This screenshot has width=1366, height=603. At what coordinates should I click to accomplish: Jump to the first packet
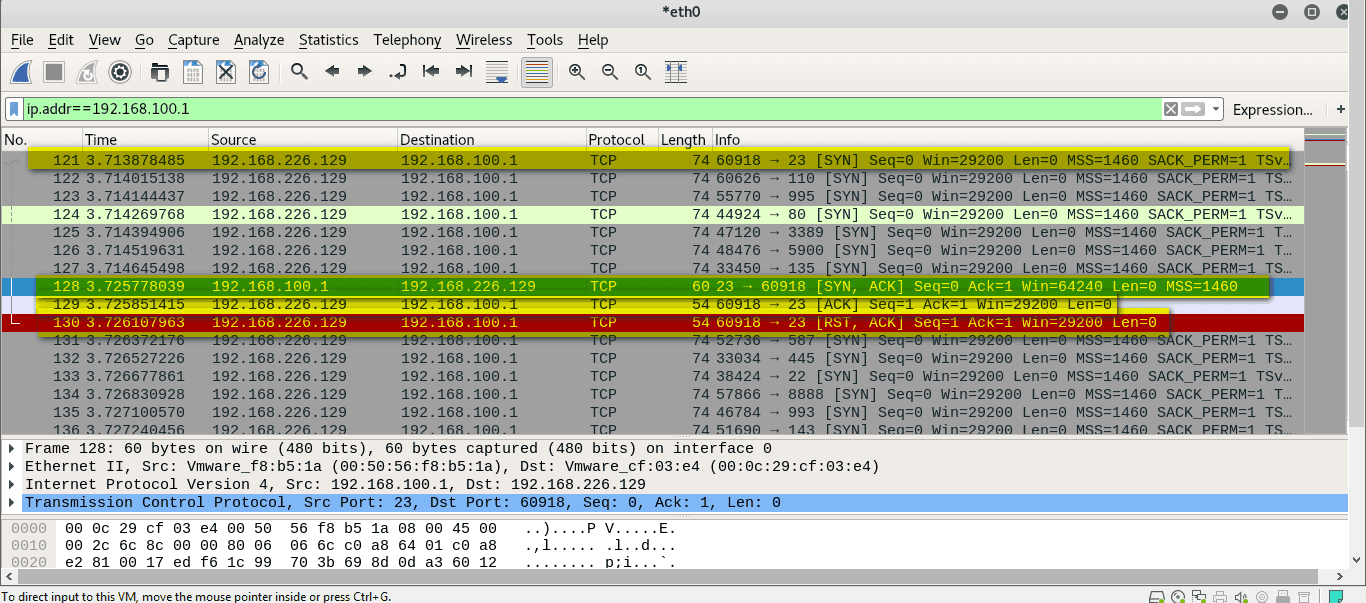pos(430,71)
